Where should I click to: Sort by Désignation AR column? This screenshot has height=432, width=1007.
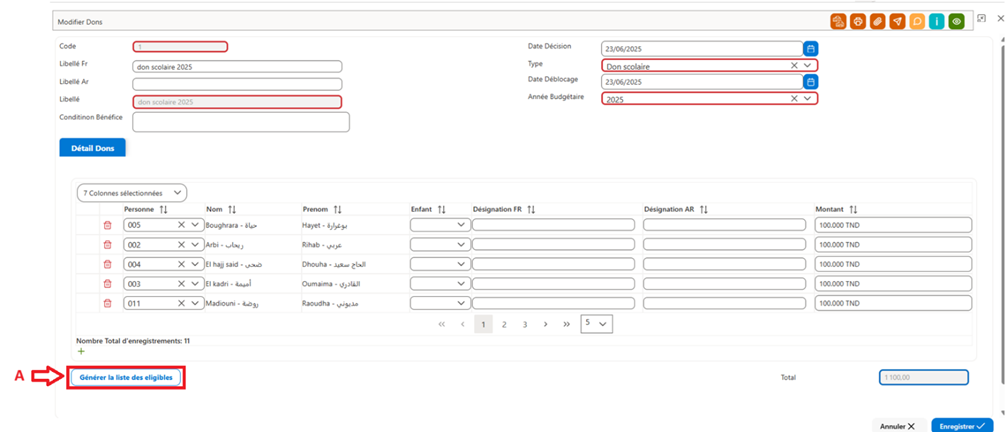(704, 210)
